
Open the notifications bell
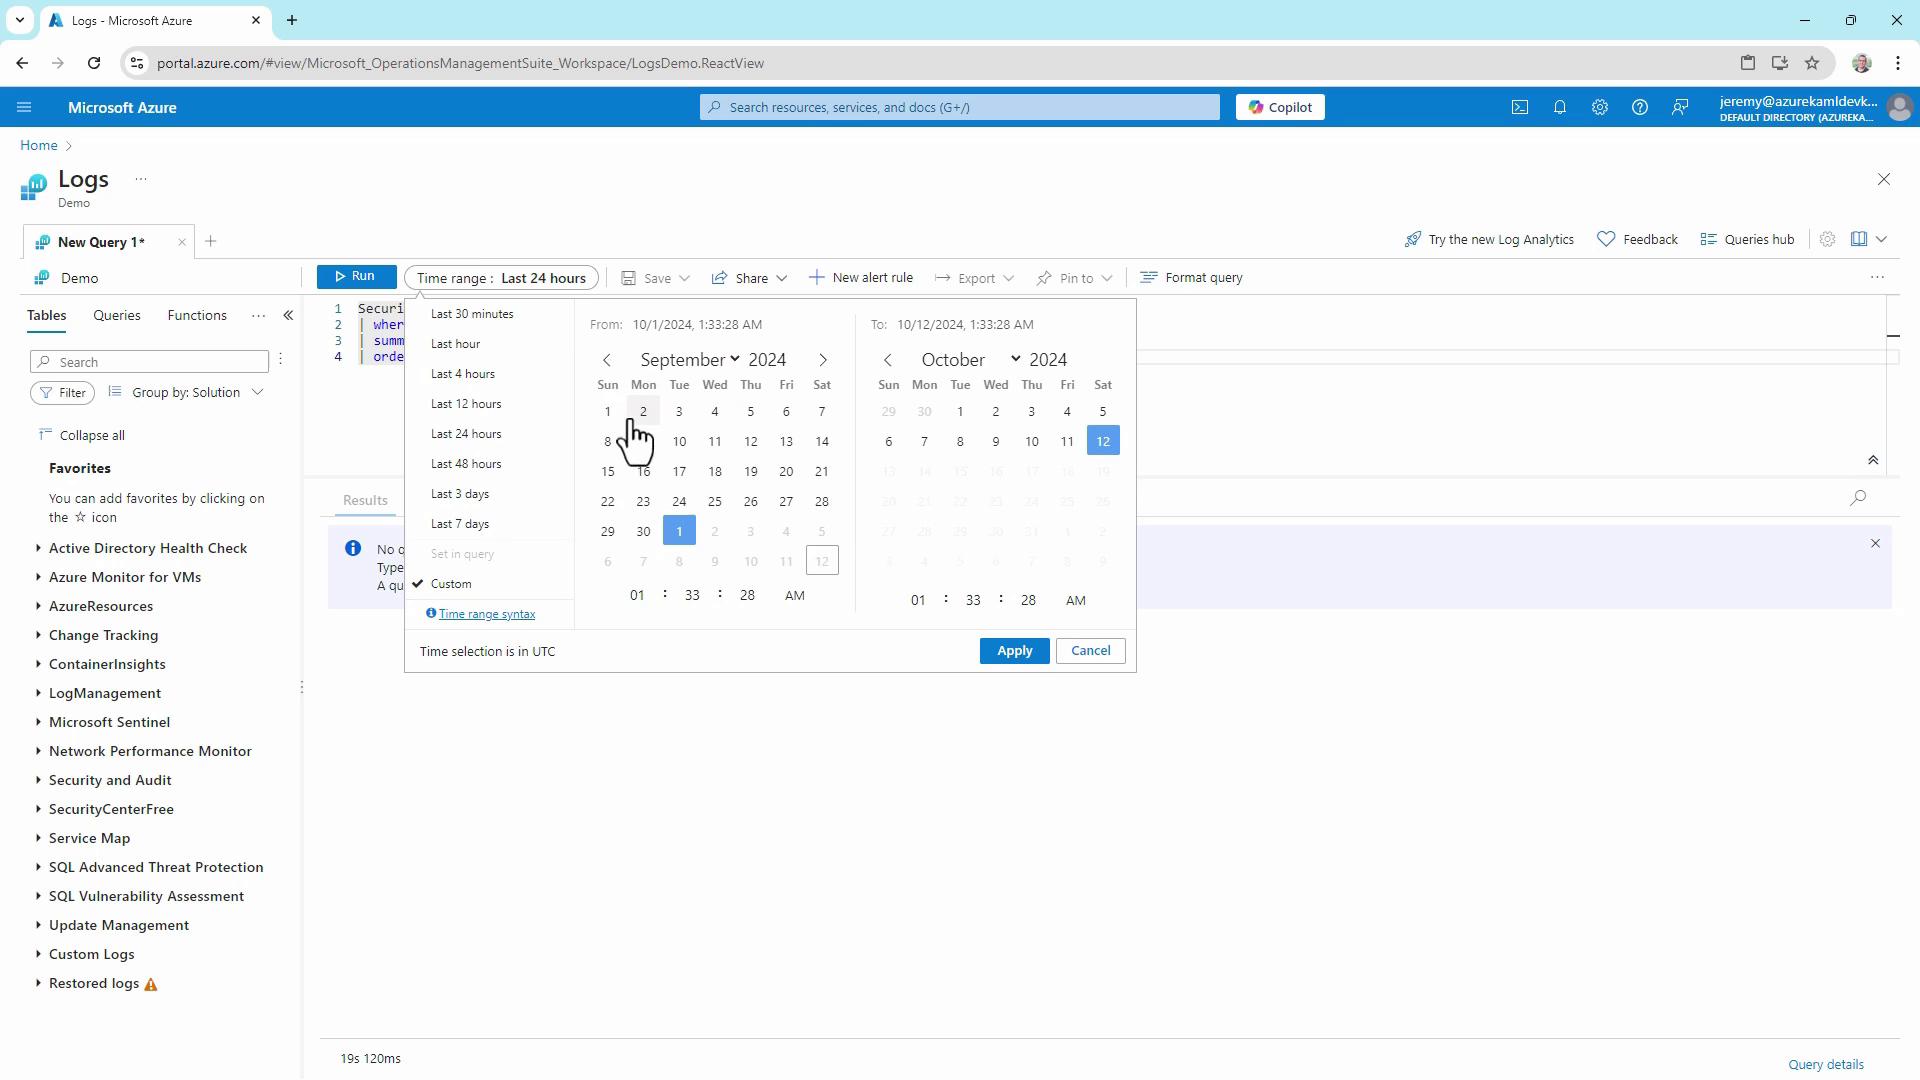[x=1560, y=107]
